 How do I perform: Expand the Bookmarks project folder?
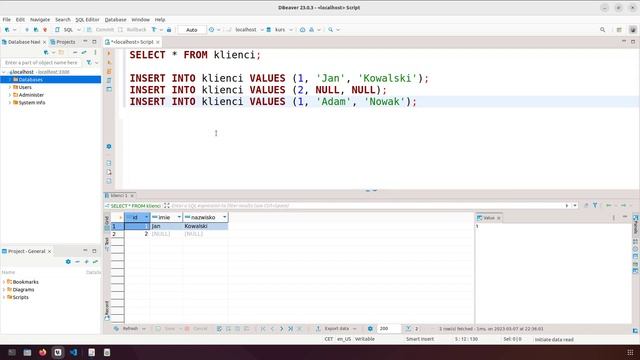pyautogui.click(x=4, y=282)
